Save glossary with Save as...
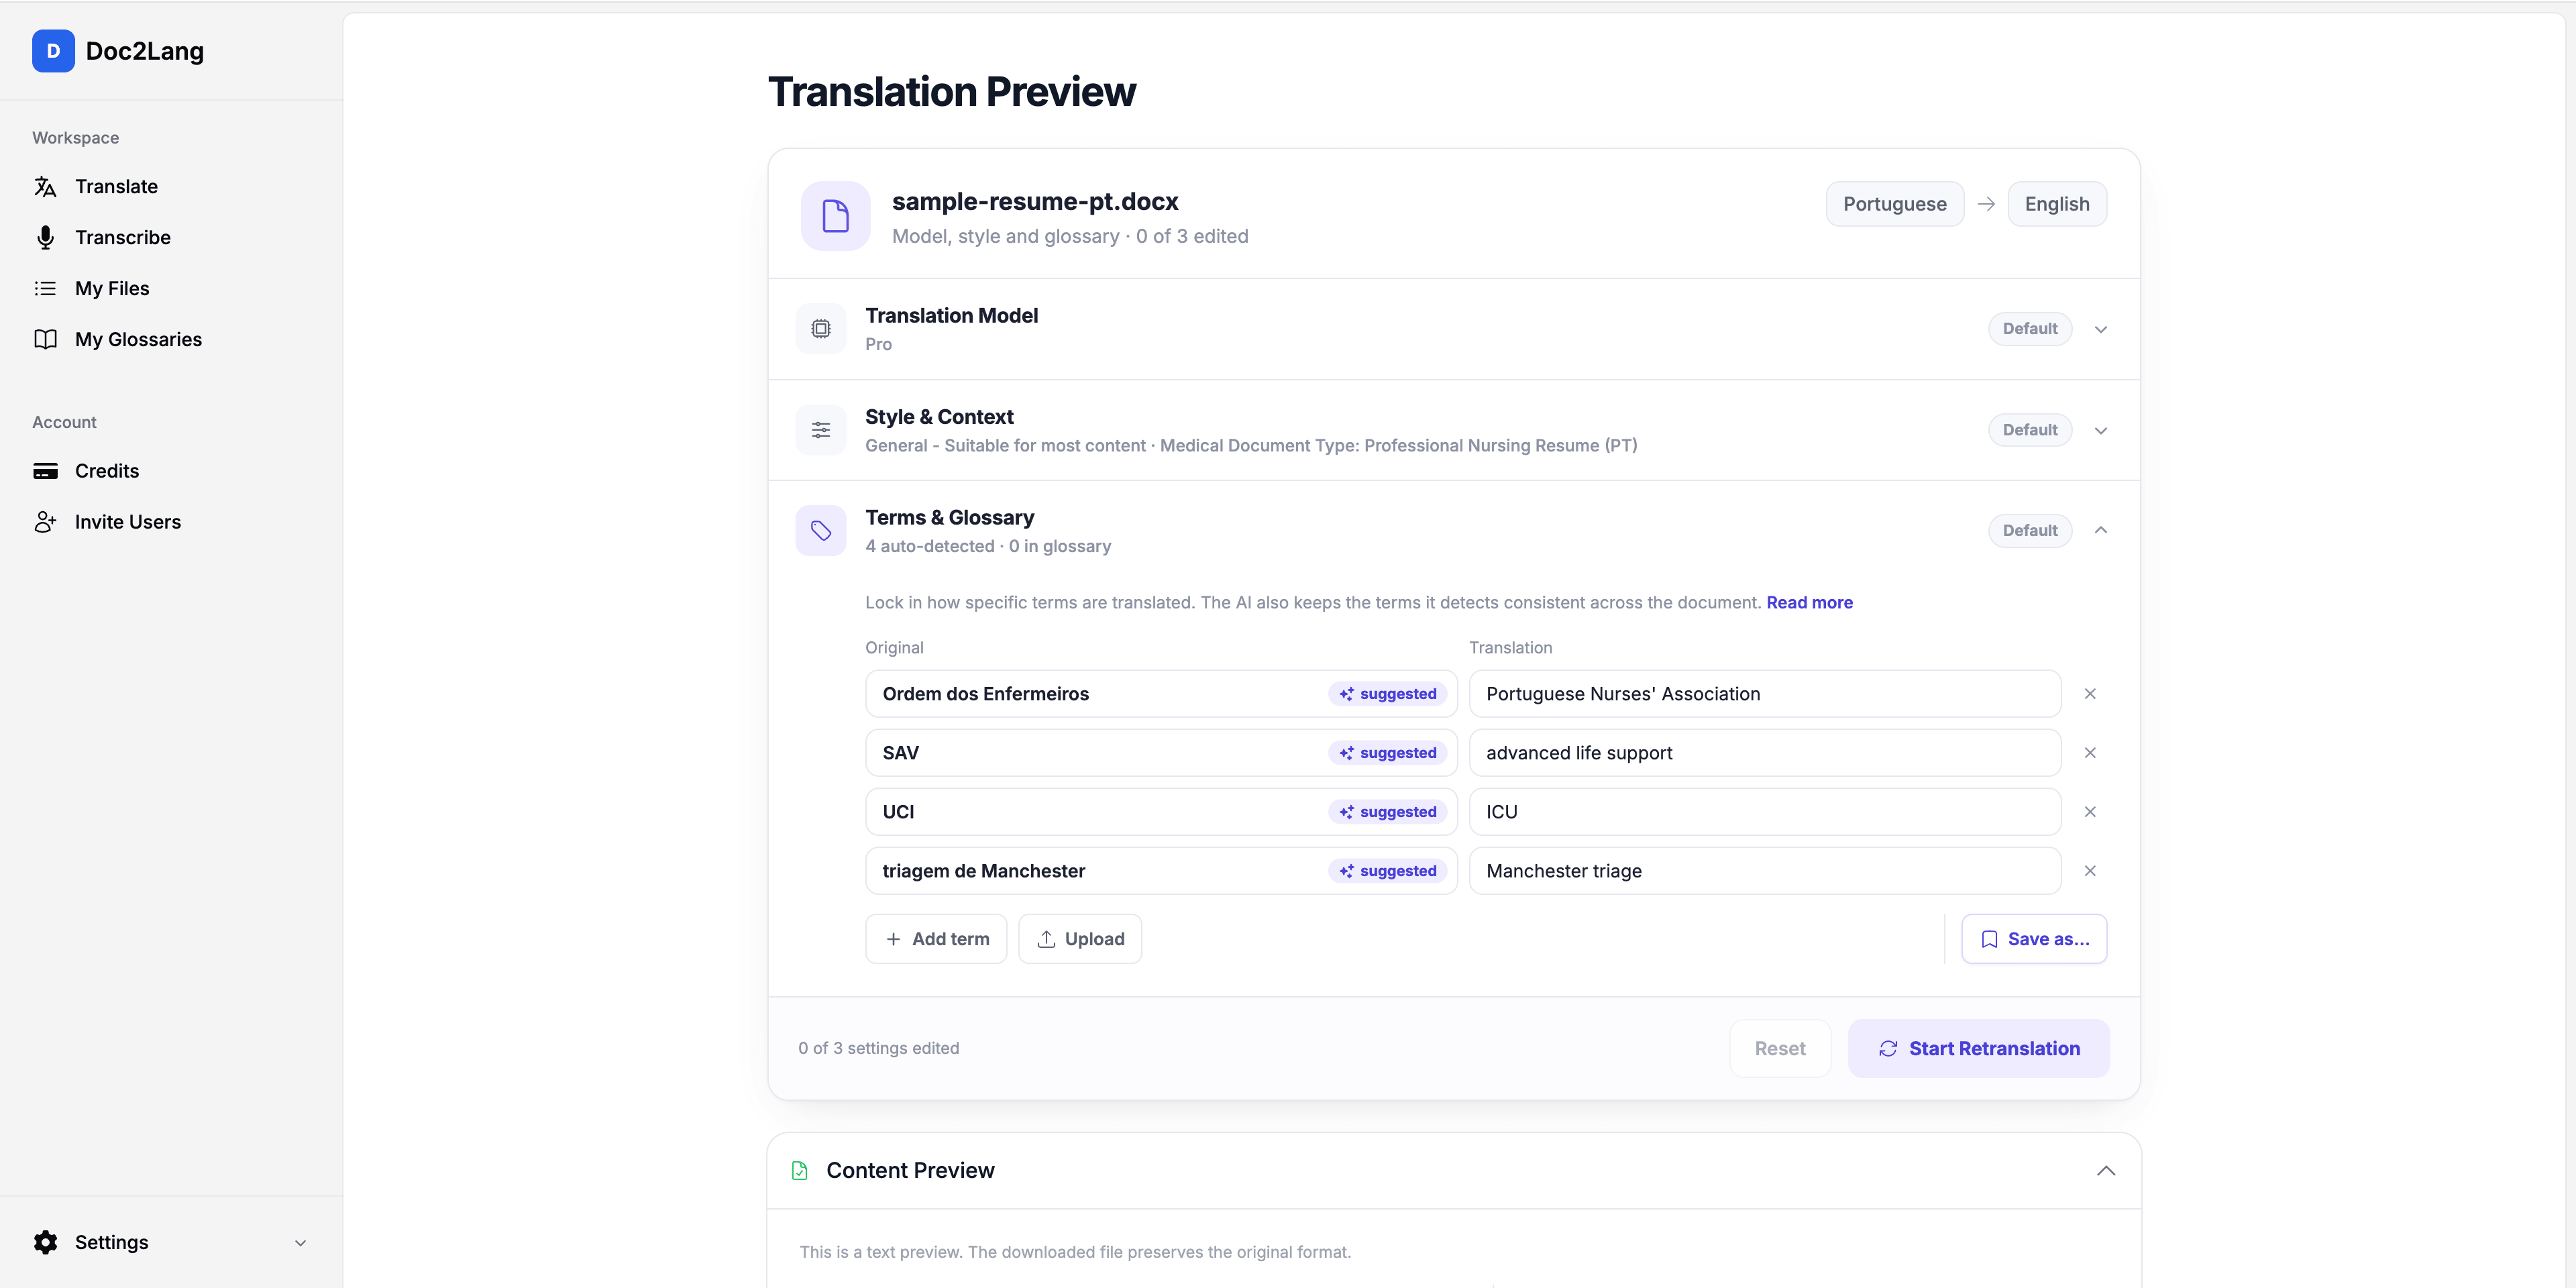This screenshot has width=2576, height=1288. tap(2034, 939)
